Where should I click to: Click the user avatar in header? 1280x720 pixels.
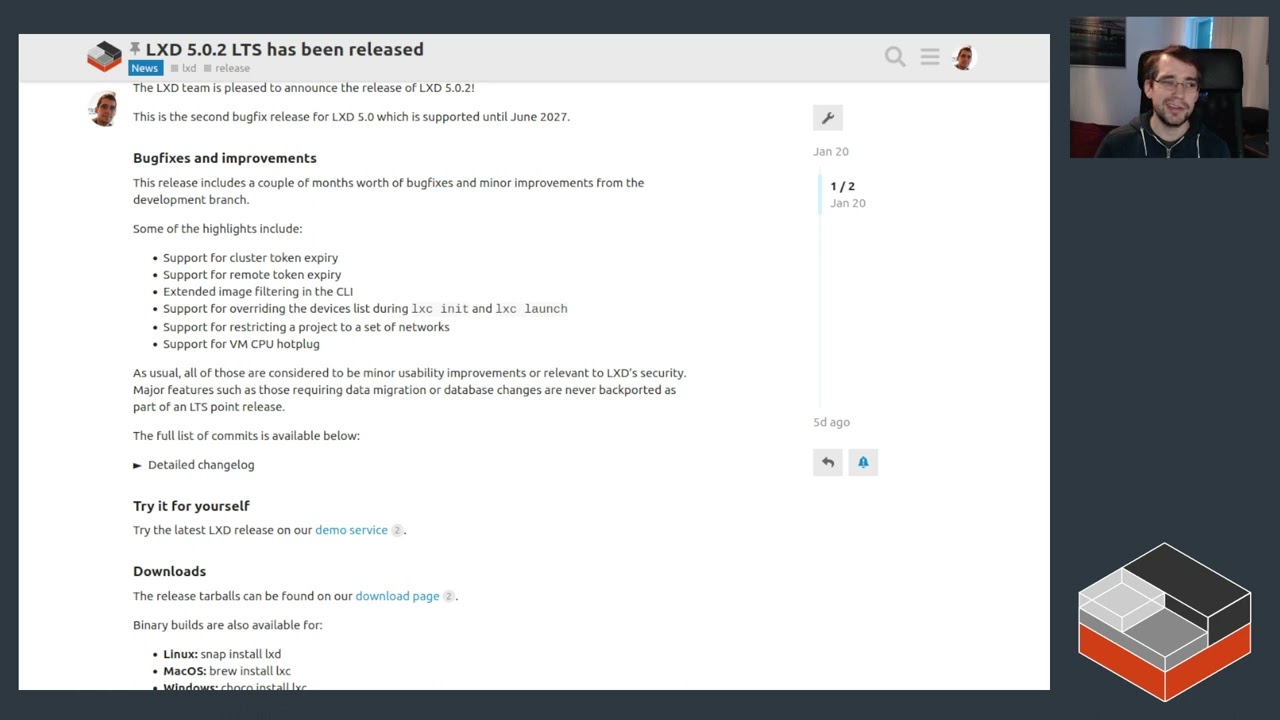963,57
